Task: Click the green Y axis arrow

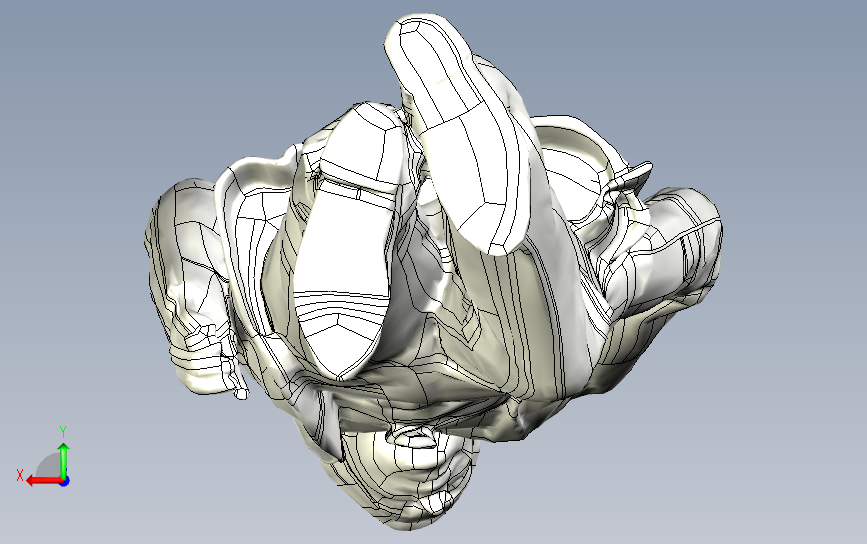Action: click(64, 460)
